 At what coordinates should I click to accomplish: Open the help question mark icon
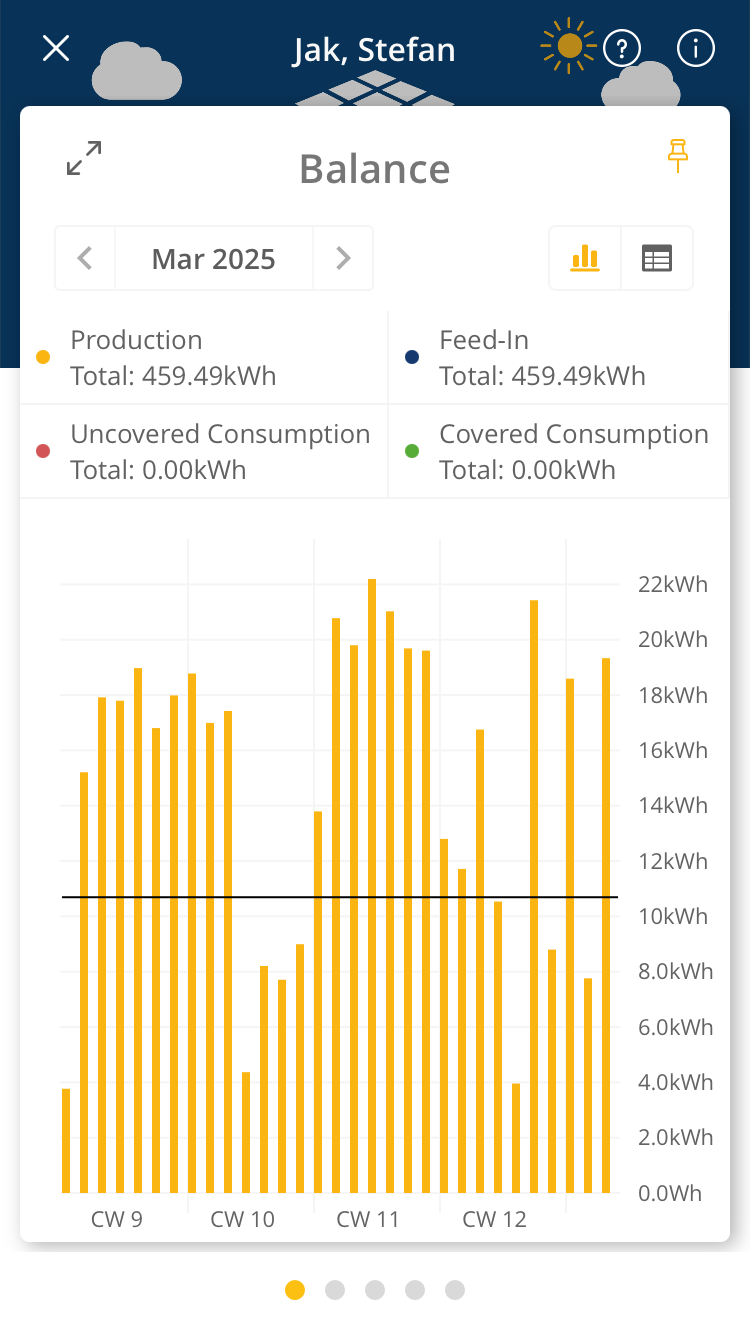[x=622, y=48]
